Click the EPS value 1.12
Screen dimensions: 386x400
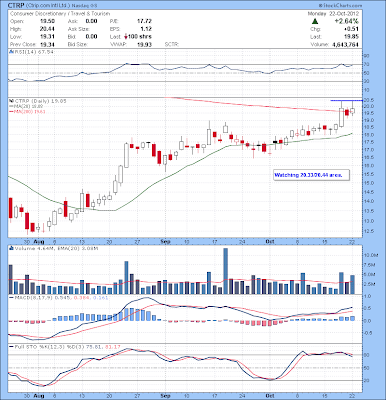tap(146, 29)
